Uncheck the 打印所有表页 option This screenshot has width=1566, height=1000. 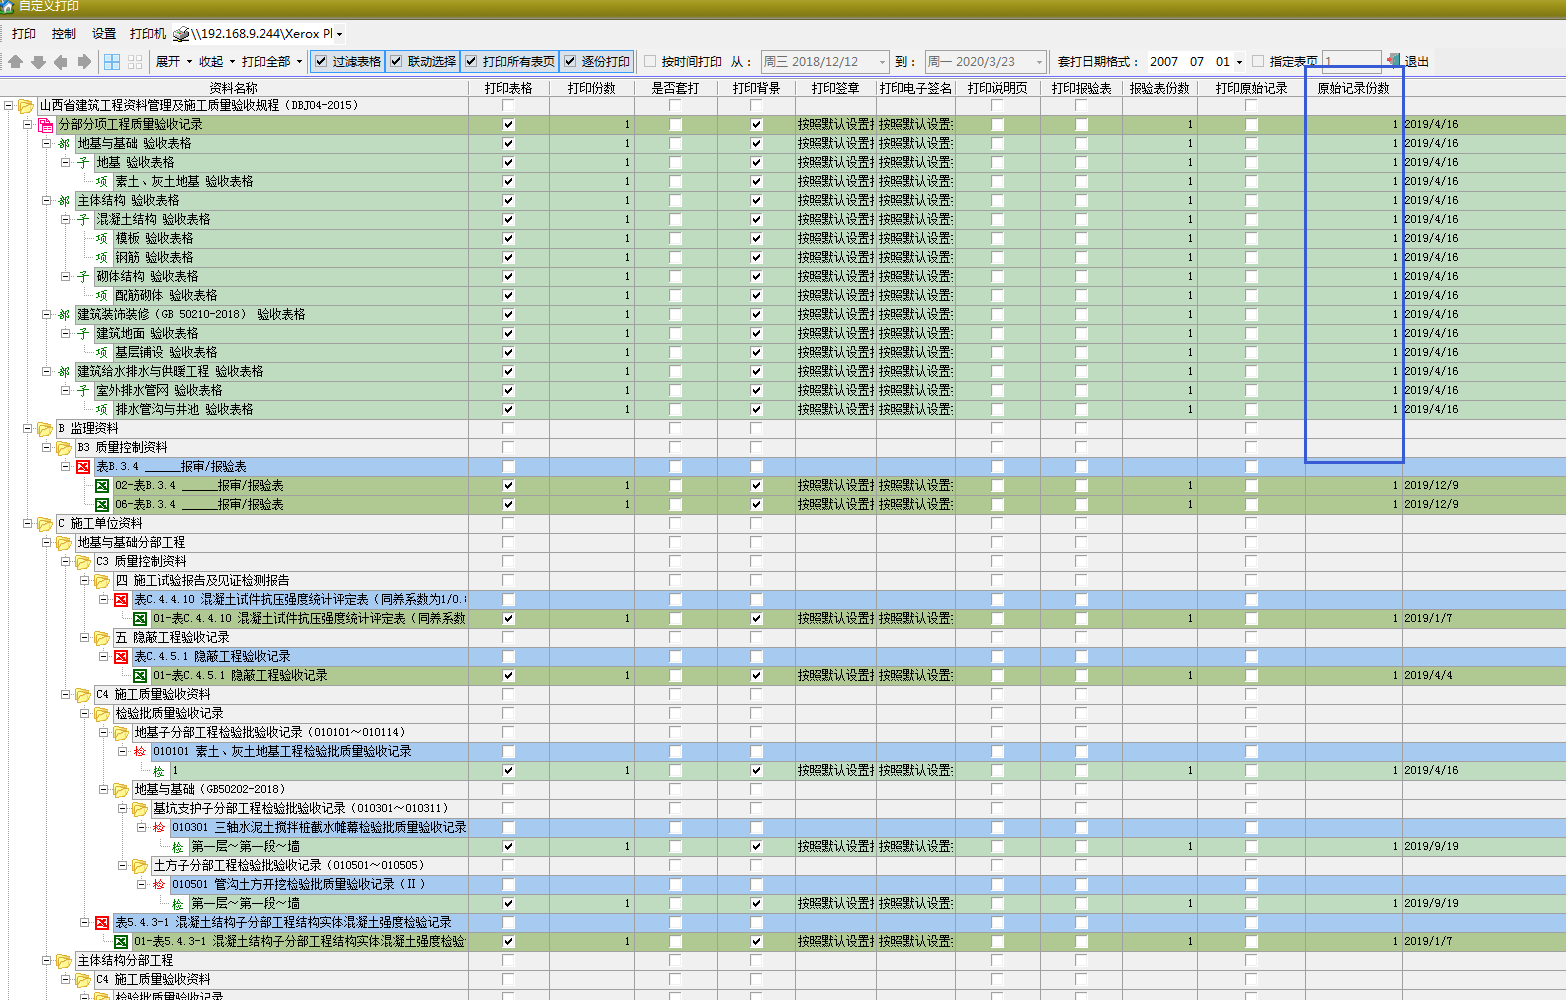471,62
